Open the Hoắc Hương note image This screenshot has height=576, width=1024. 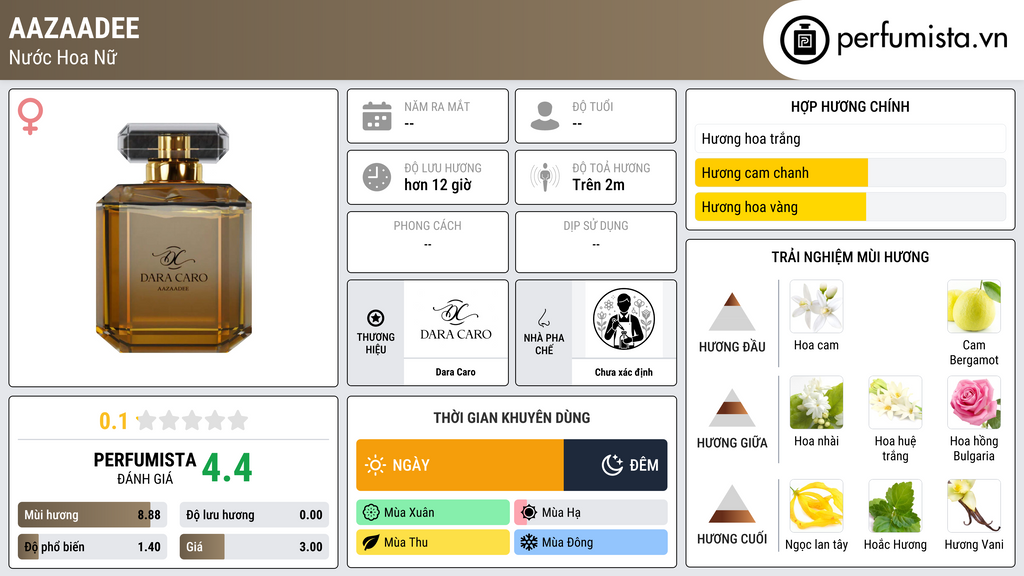(x=895, y=506)
